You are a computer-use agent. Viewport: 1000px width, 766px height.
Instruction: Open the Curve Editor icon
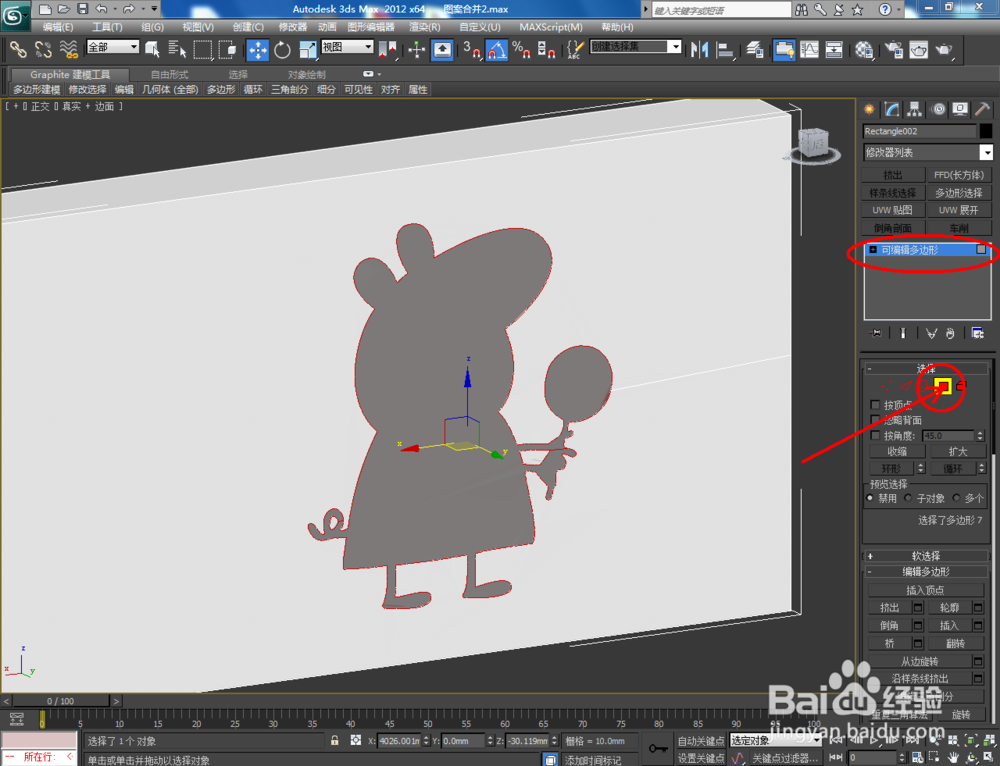tap(809, 49)
